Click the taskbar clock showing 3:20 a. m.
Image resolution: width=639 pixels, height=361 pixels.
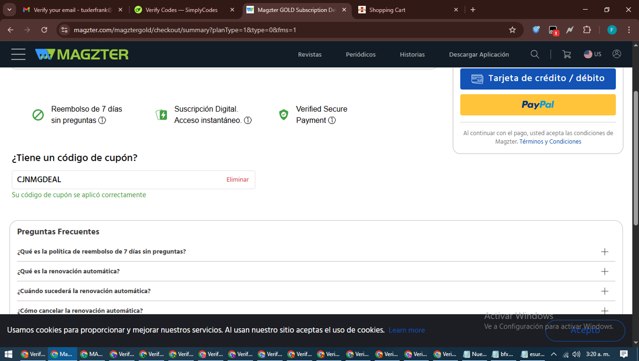pyautogui.click(x=598, y=354)
